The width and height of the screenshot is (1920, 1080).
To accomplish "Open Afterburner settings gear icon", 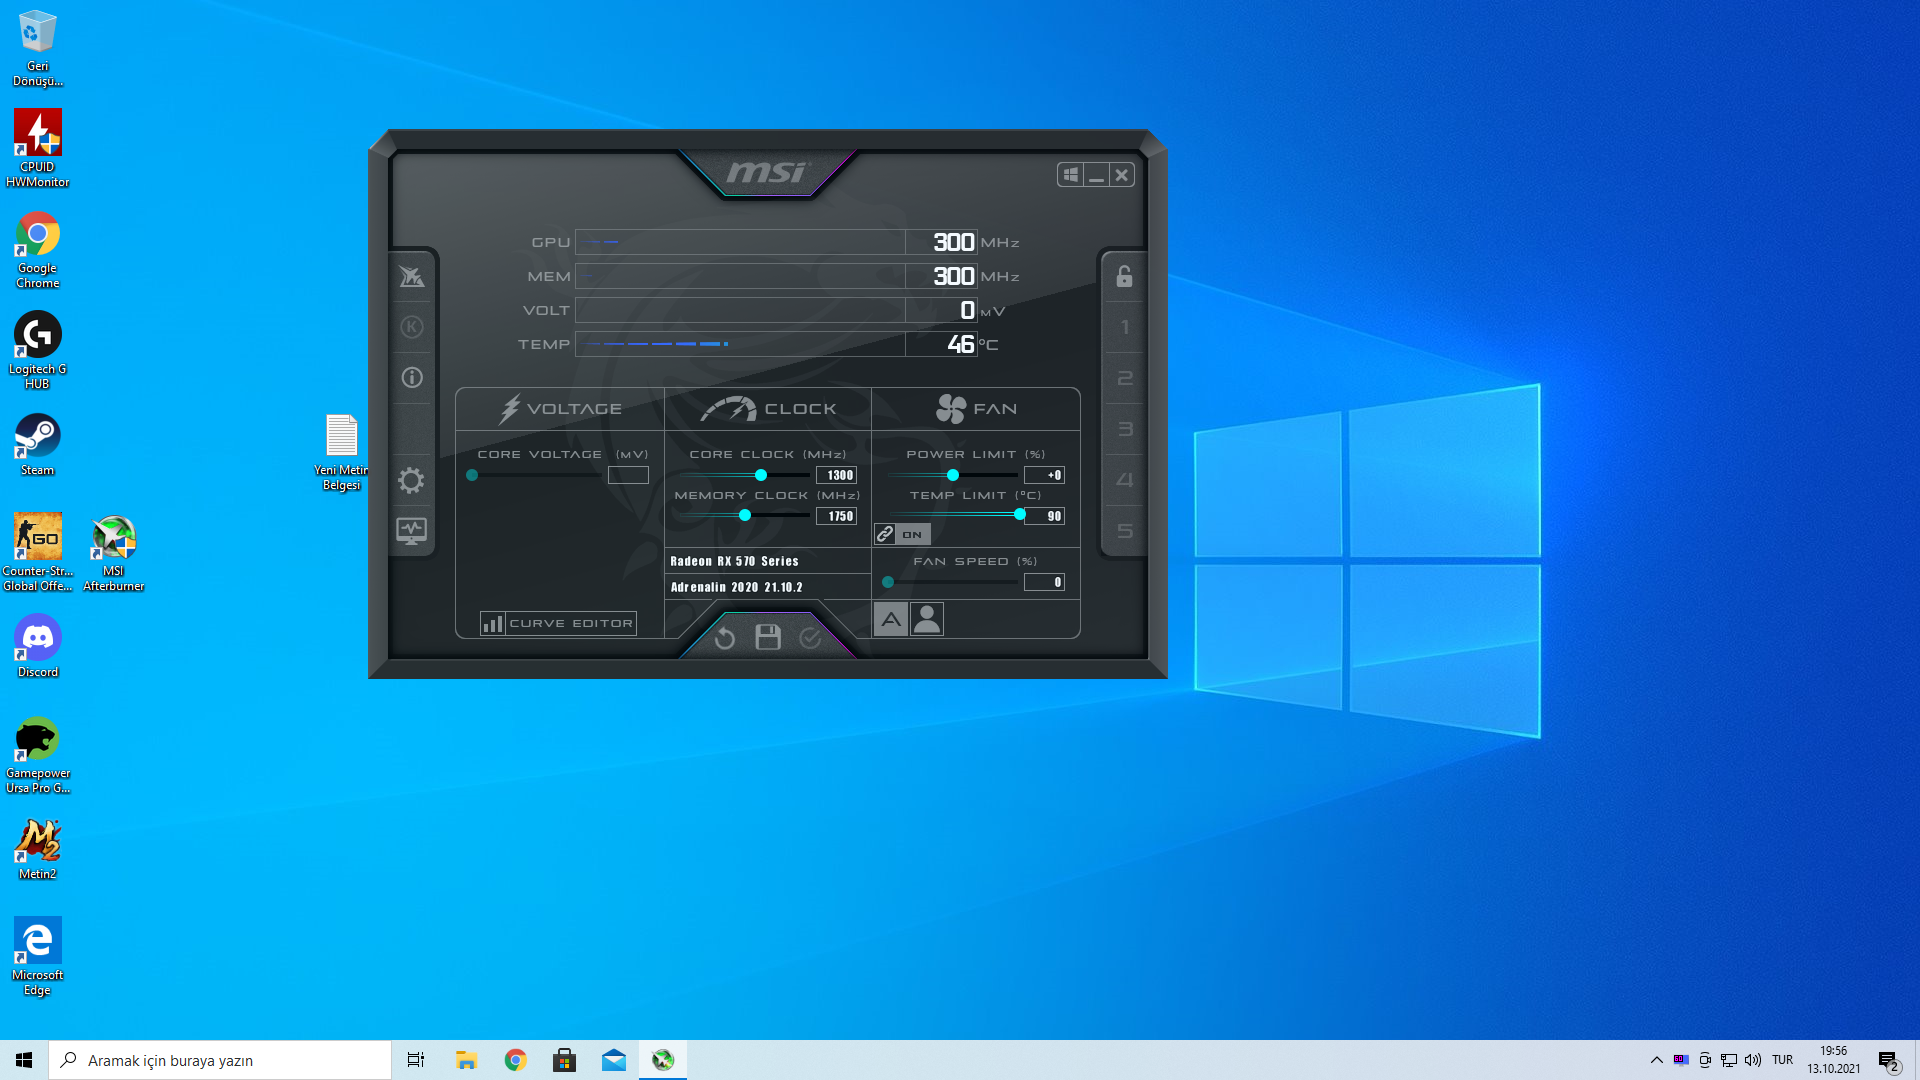I will pyautogui.click(x=411, y=480).
